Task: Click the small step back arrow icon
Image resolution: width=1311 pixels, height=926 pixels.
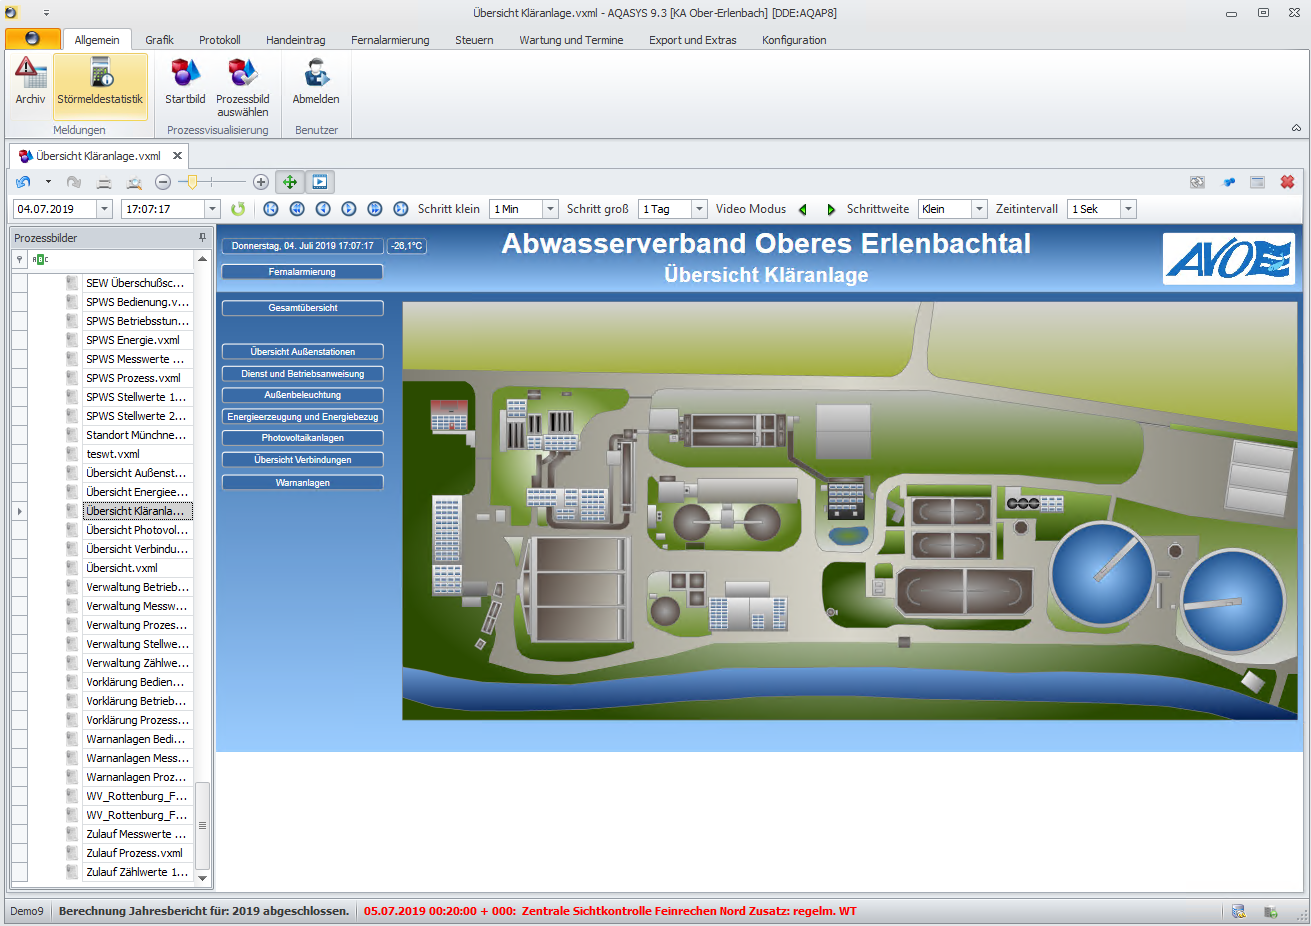Action: coord(323,209)
